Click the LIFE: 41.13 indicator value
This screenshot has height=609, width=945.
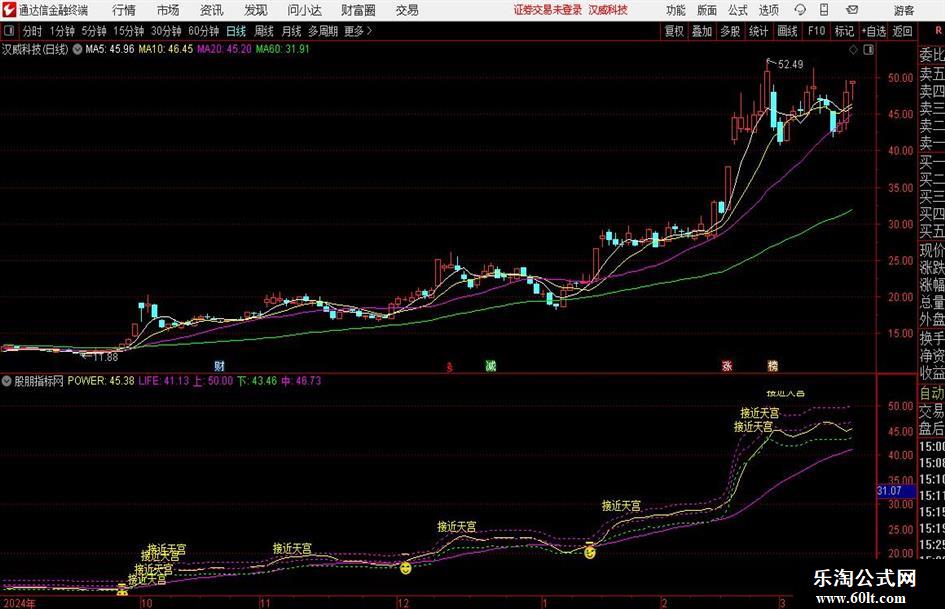[x=163, y=381]
